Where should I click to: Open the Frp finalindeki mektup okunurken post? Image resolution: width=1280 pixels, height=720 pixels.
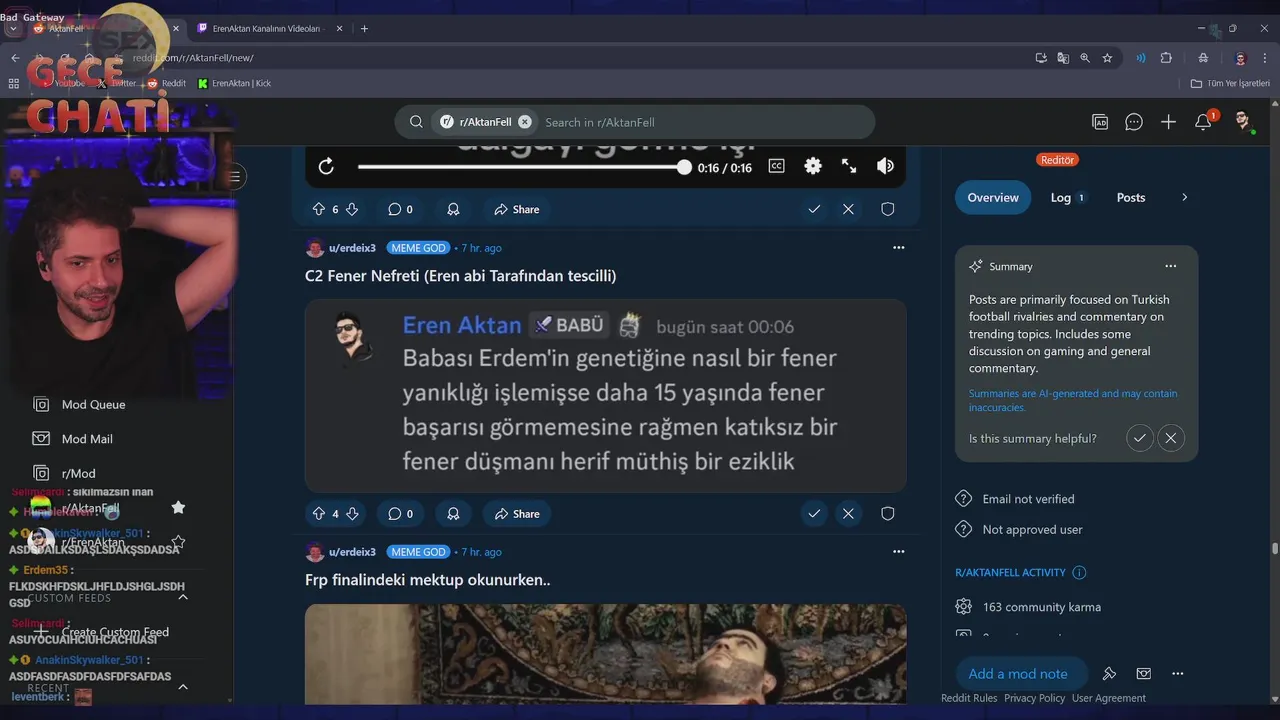click(428, 580)
